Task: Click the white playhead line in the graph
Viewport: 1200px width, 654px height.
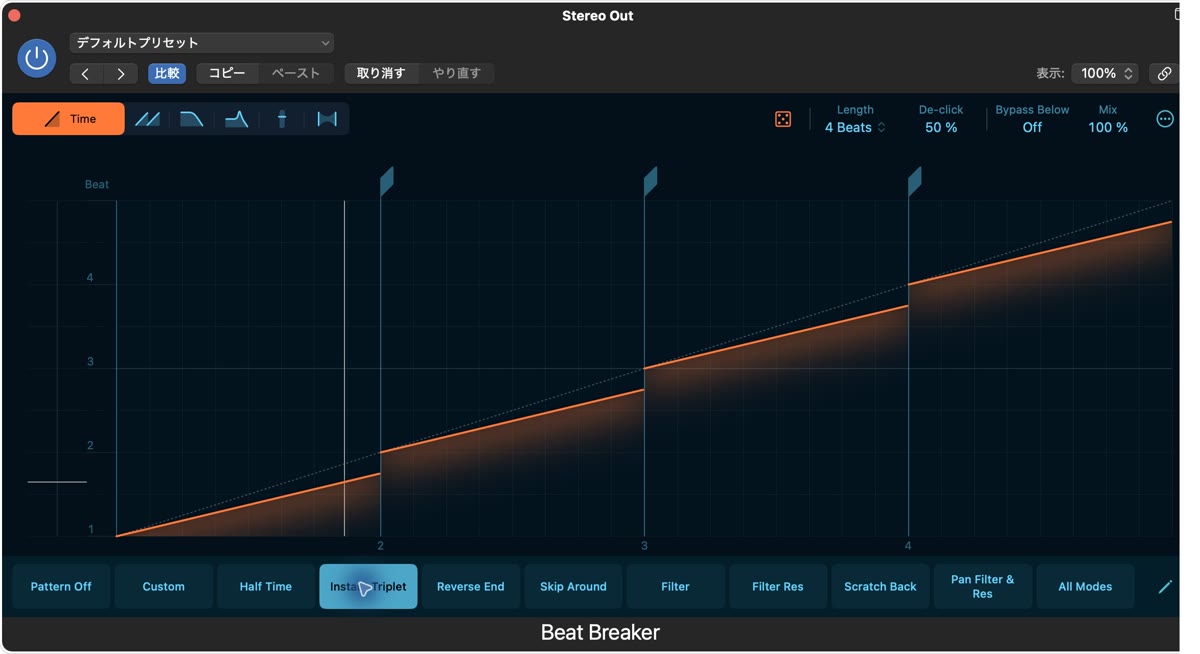Action: click(x=345, y=368)
